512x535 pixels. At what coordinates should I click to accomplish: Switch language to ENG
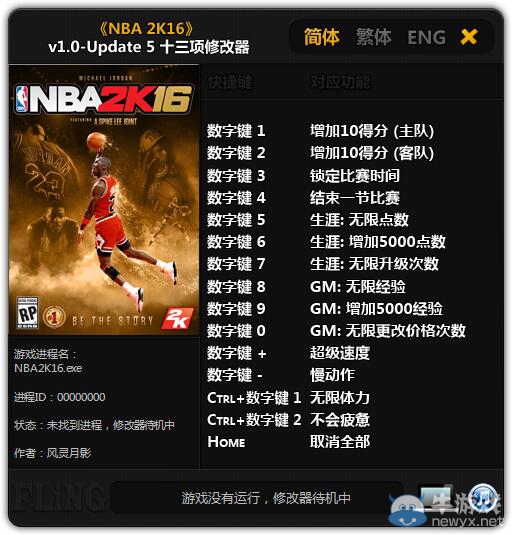tap(427, 37)
